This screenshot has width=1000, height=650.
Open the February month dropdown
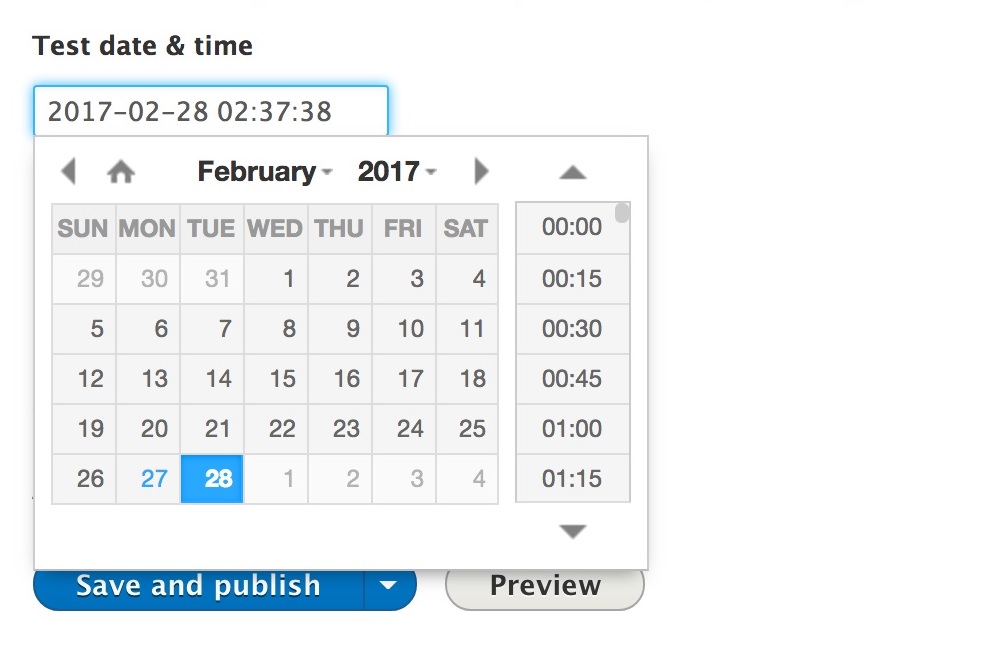pos(265,172)
